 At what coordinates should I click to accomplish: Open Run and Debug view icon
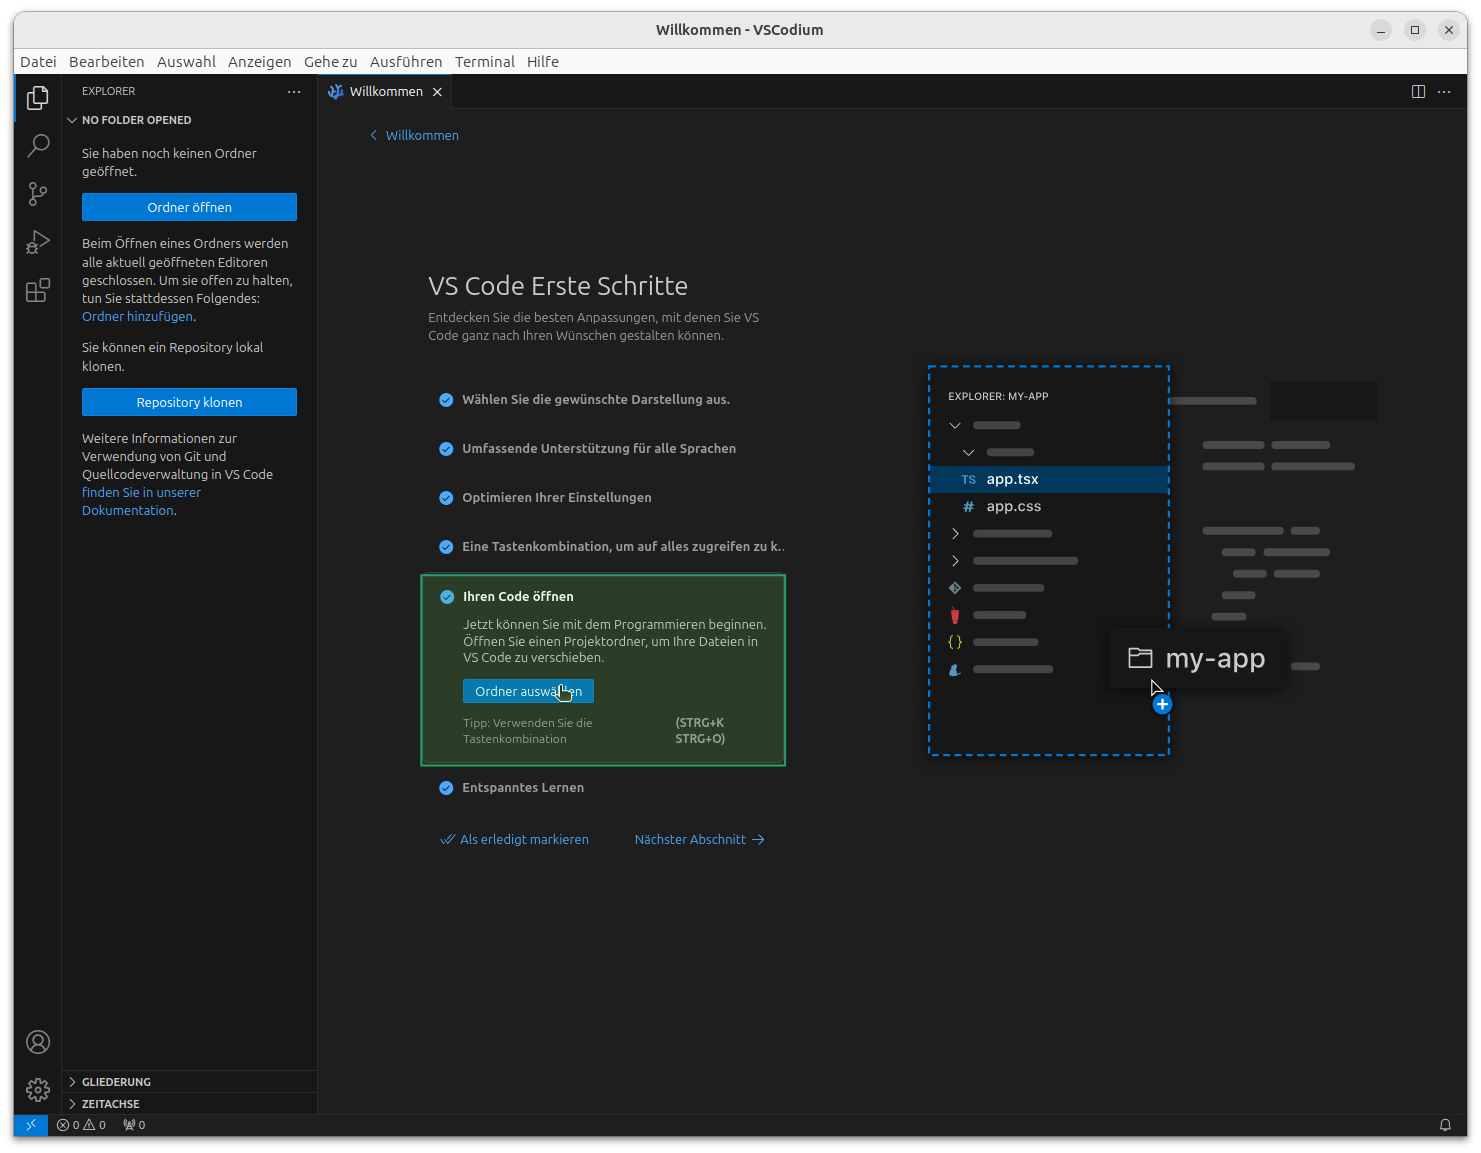[x=38, y=243]
